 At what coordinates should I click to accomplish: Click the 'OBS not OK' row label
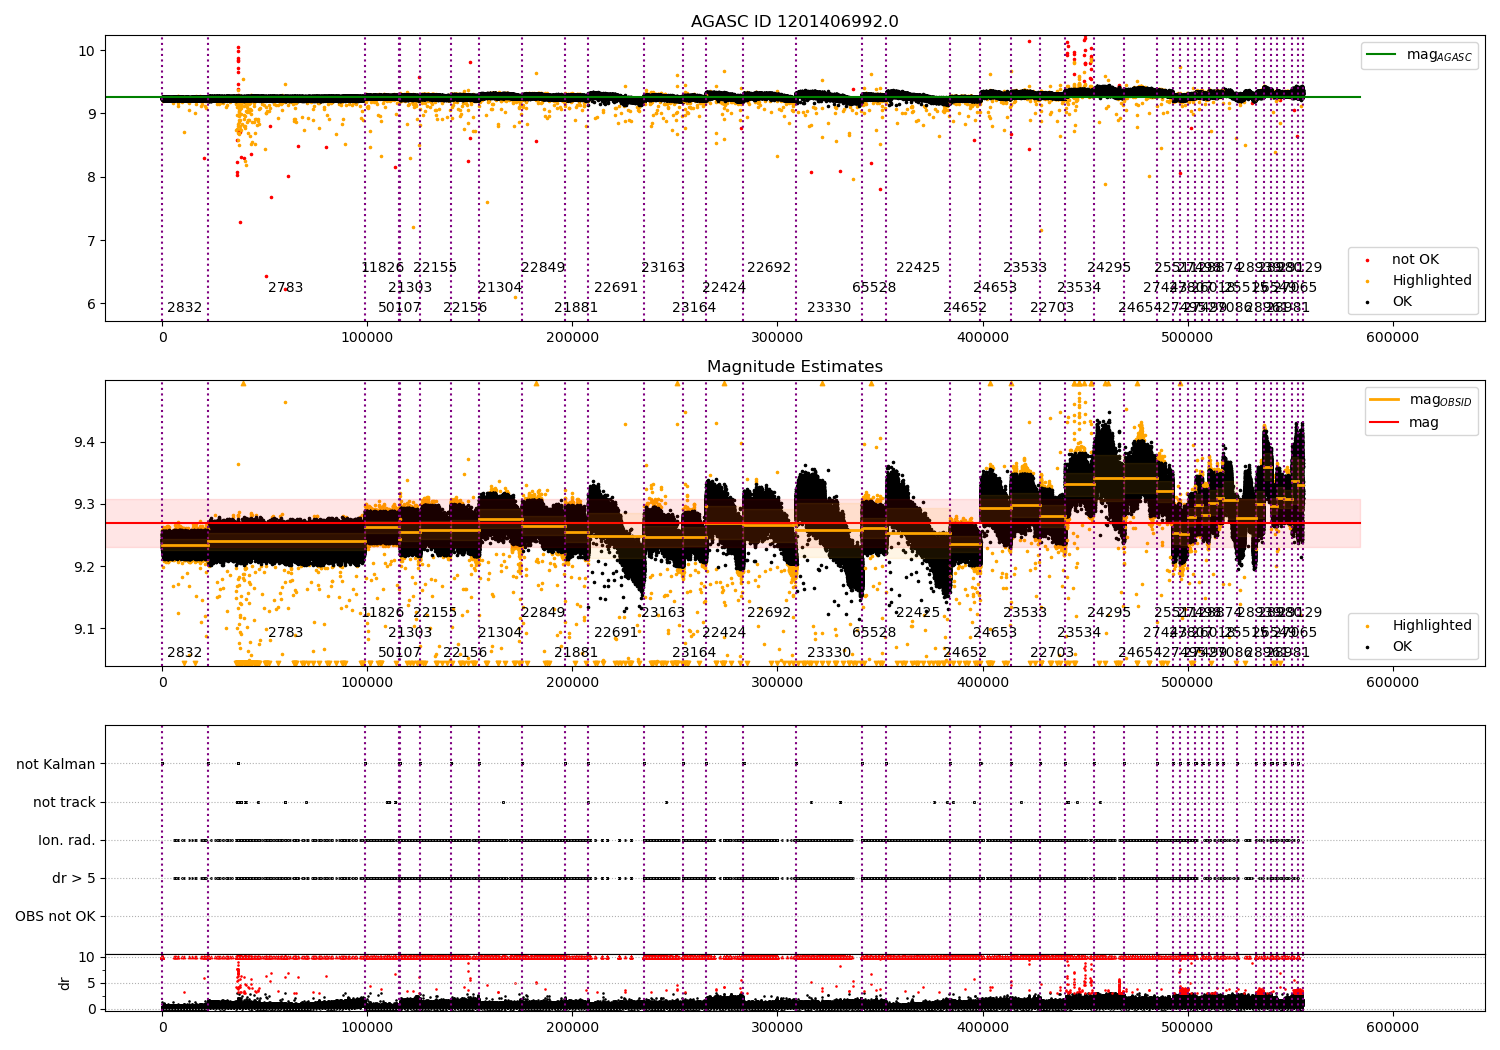55,917
